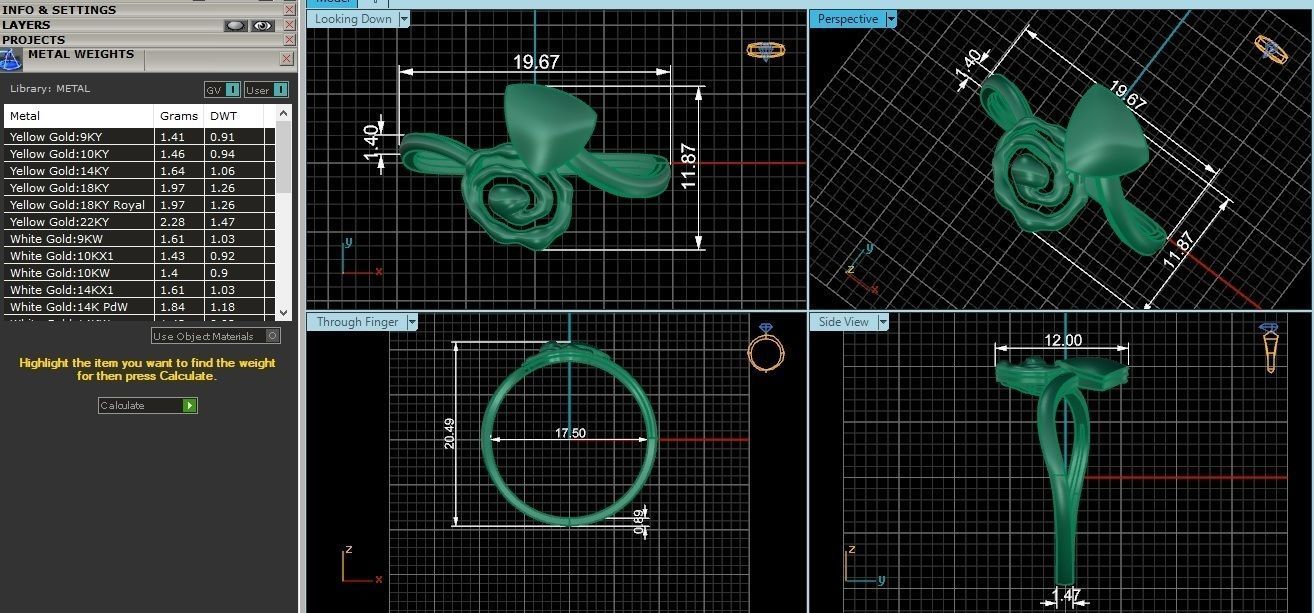Image resolution: width=1314 pixels, height=613 pixels.
Task: Click the 1.47 shank width dimension
Action: pos(1067,596)
